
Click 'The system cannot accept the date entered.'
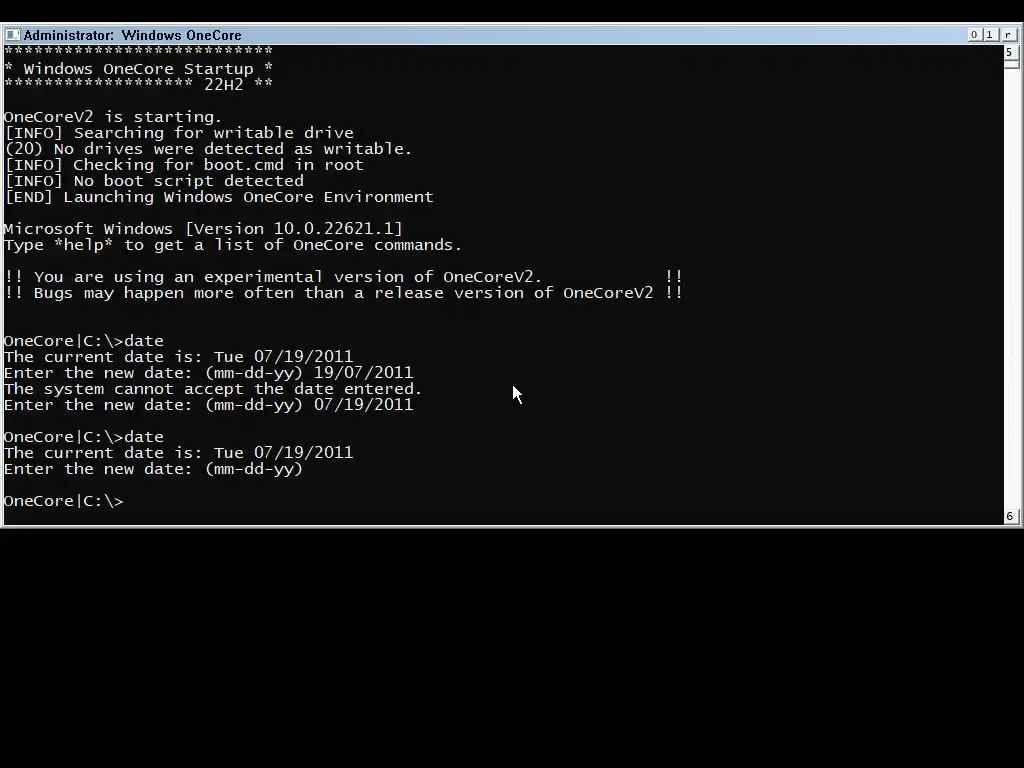click(213, 389)
